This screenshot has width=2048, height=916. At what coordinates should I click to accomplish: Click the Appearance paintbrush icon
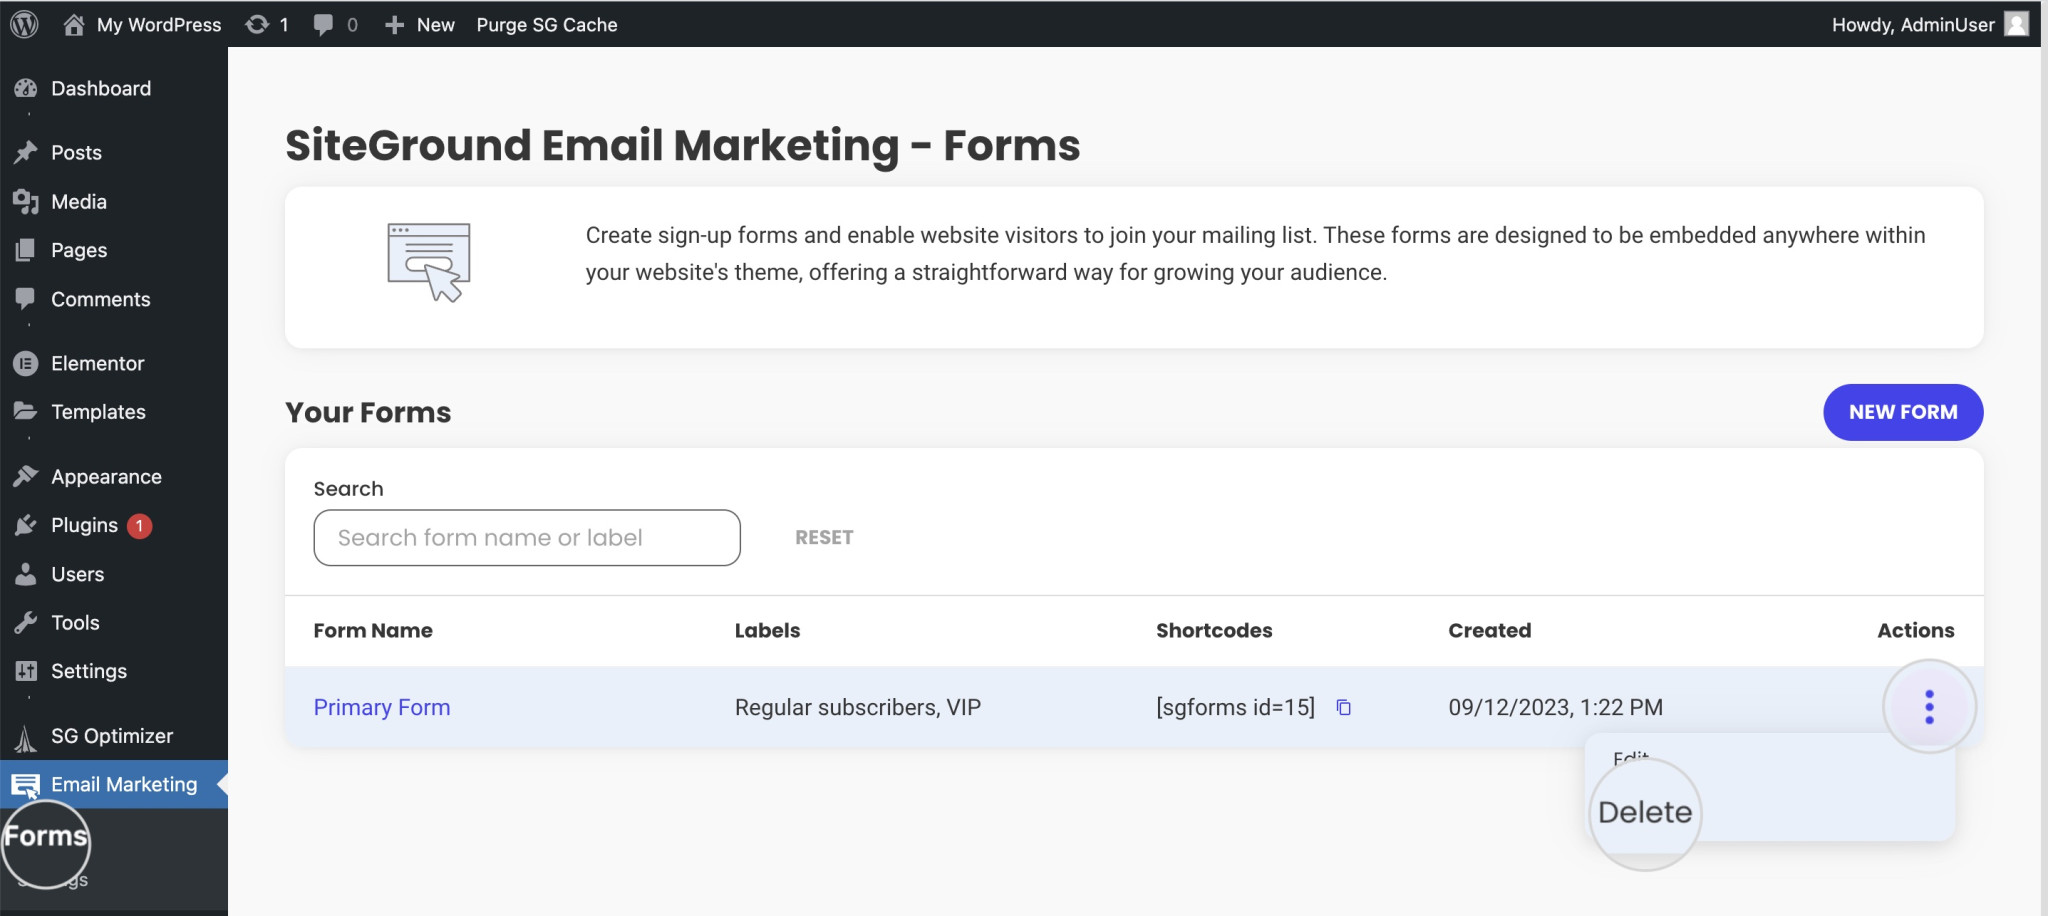pos(26,476)
